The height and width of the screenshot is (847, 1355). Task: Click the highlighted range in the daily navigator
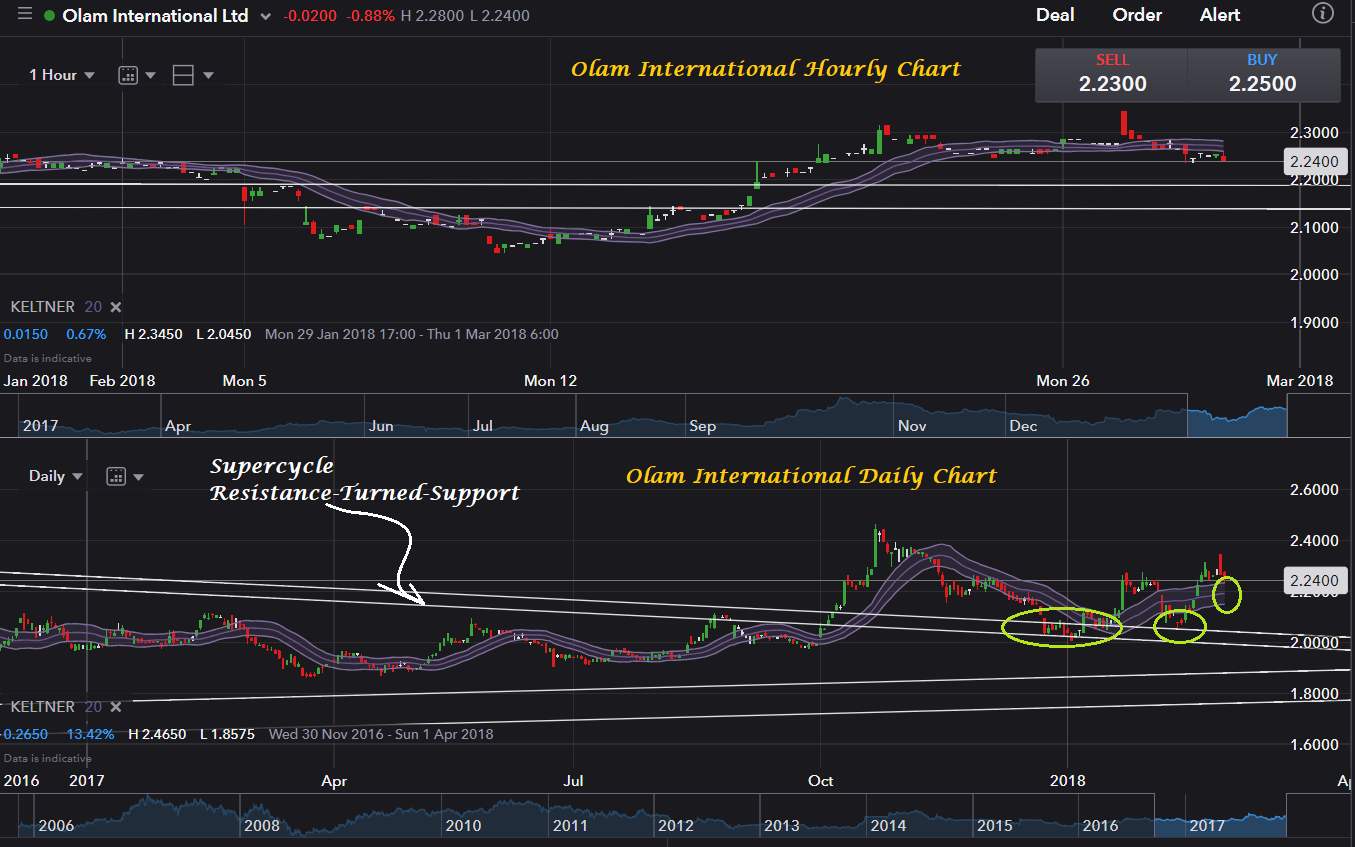tap(1219, 816)
